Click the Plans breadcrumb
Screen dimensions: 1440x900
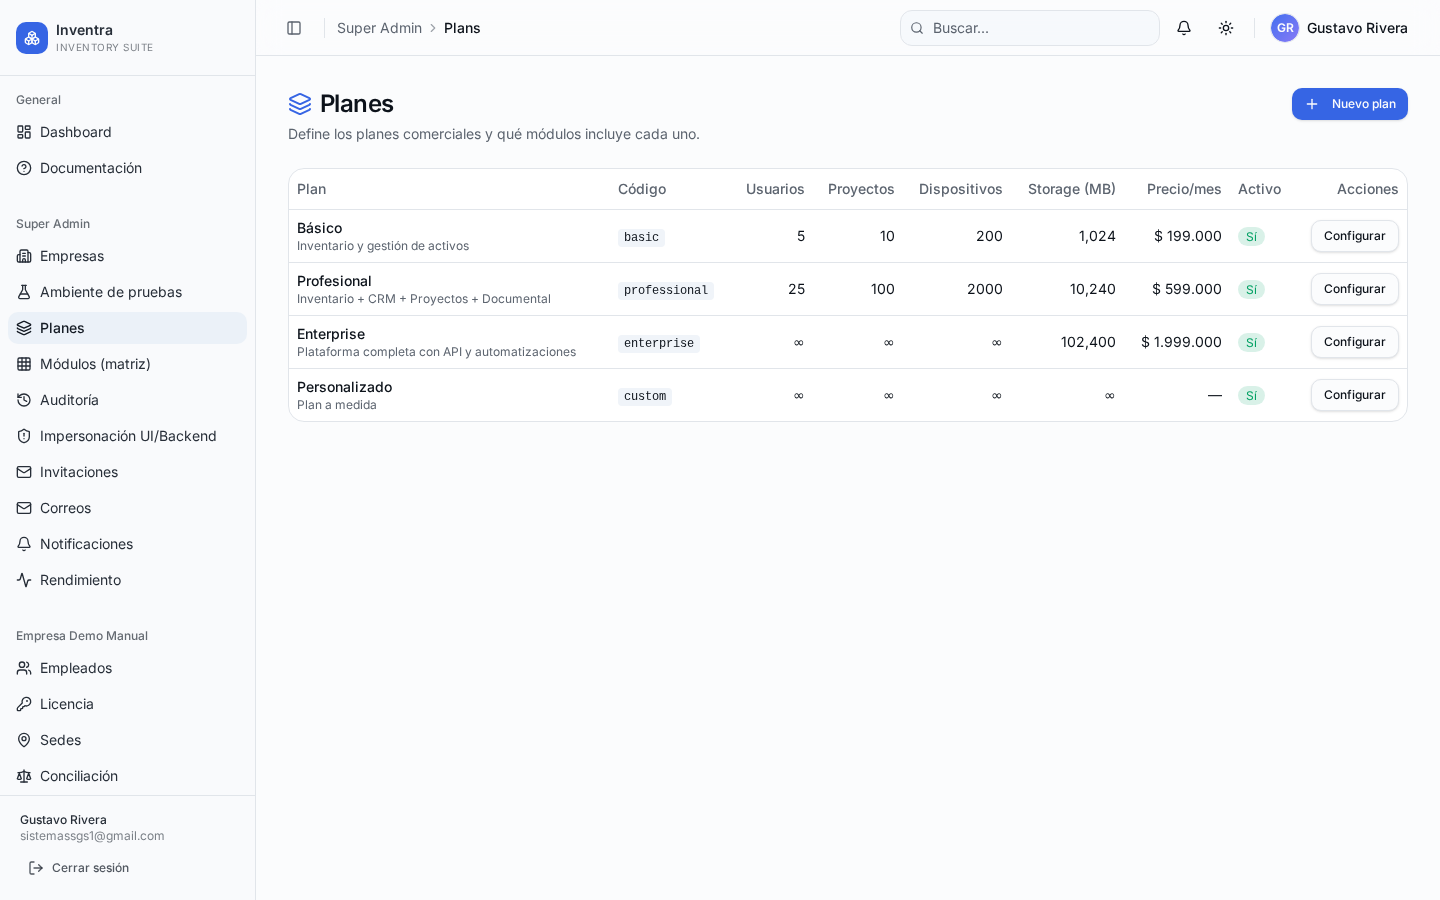(462, 28)
